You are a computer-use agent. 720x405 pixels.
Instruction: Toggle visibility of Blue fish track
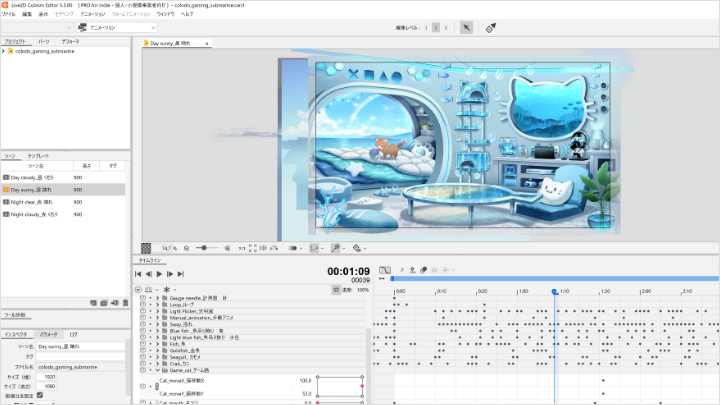click(x=143, y=331)
